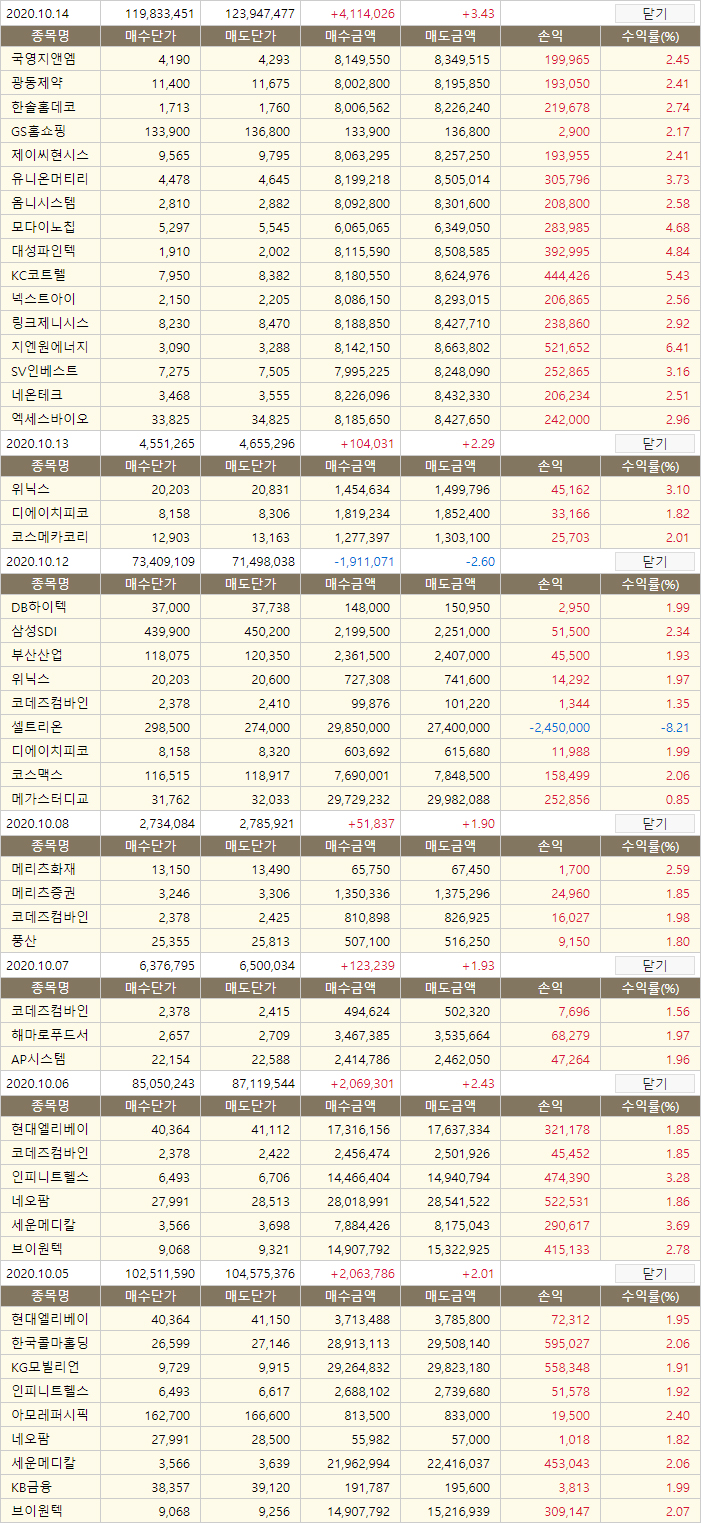
Task: Click stock name 코스맥스
Action: 37,775
